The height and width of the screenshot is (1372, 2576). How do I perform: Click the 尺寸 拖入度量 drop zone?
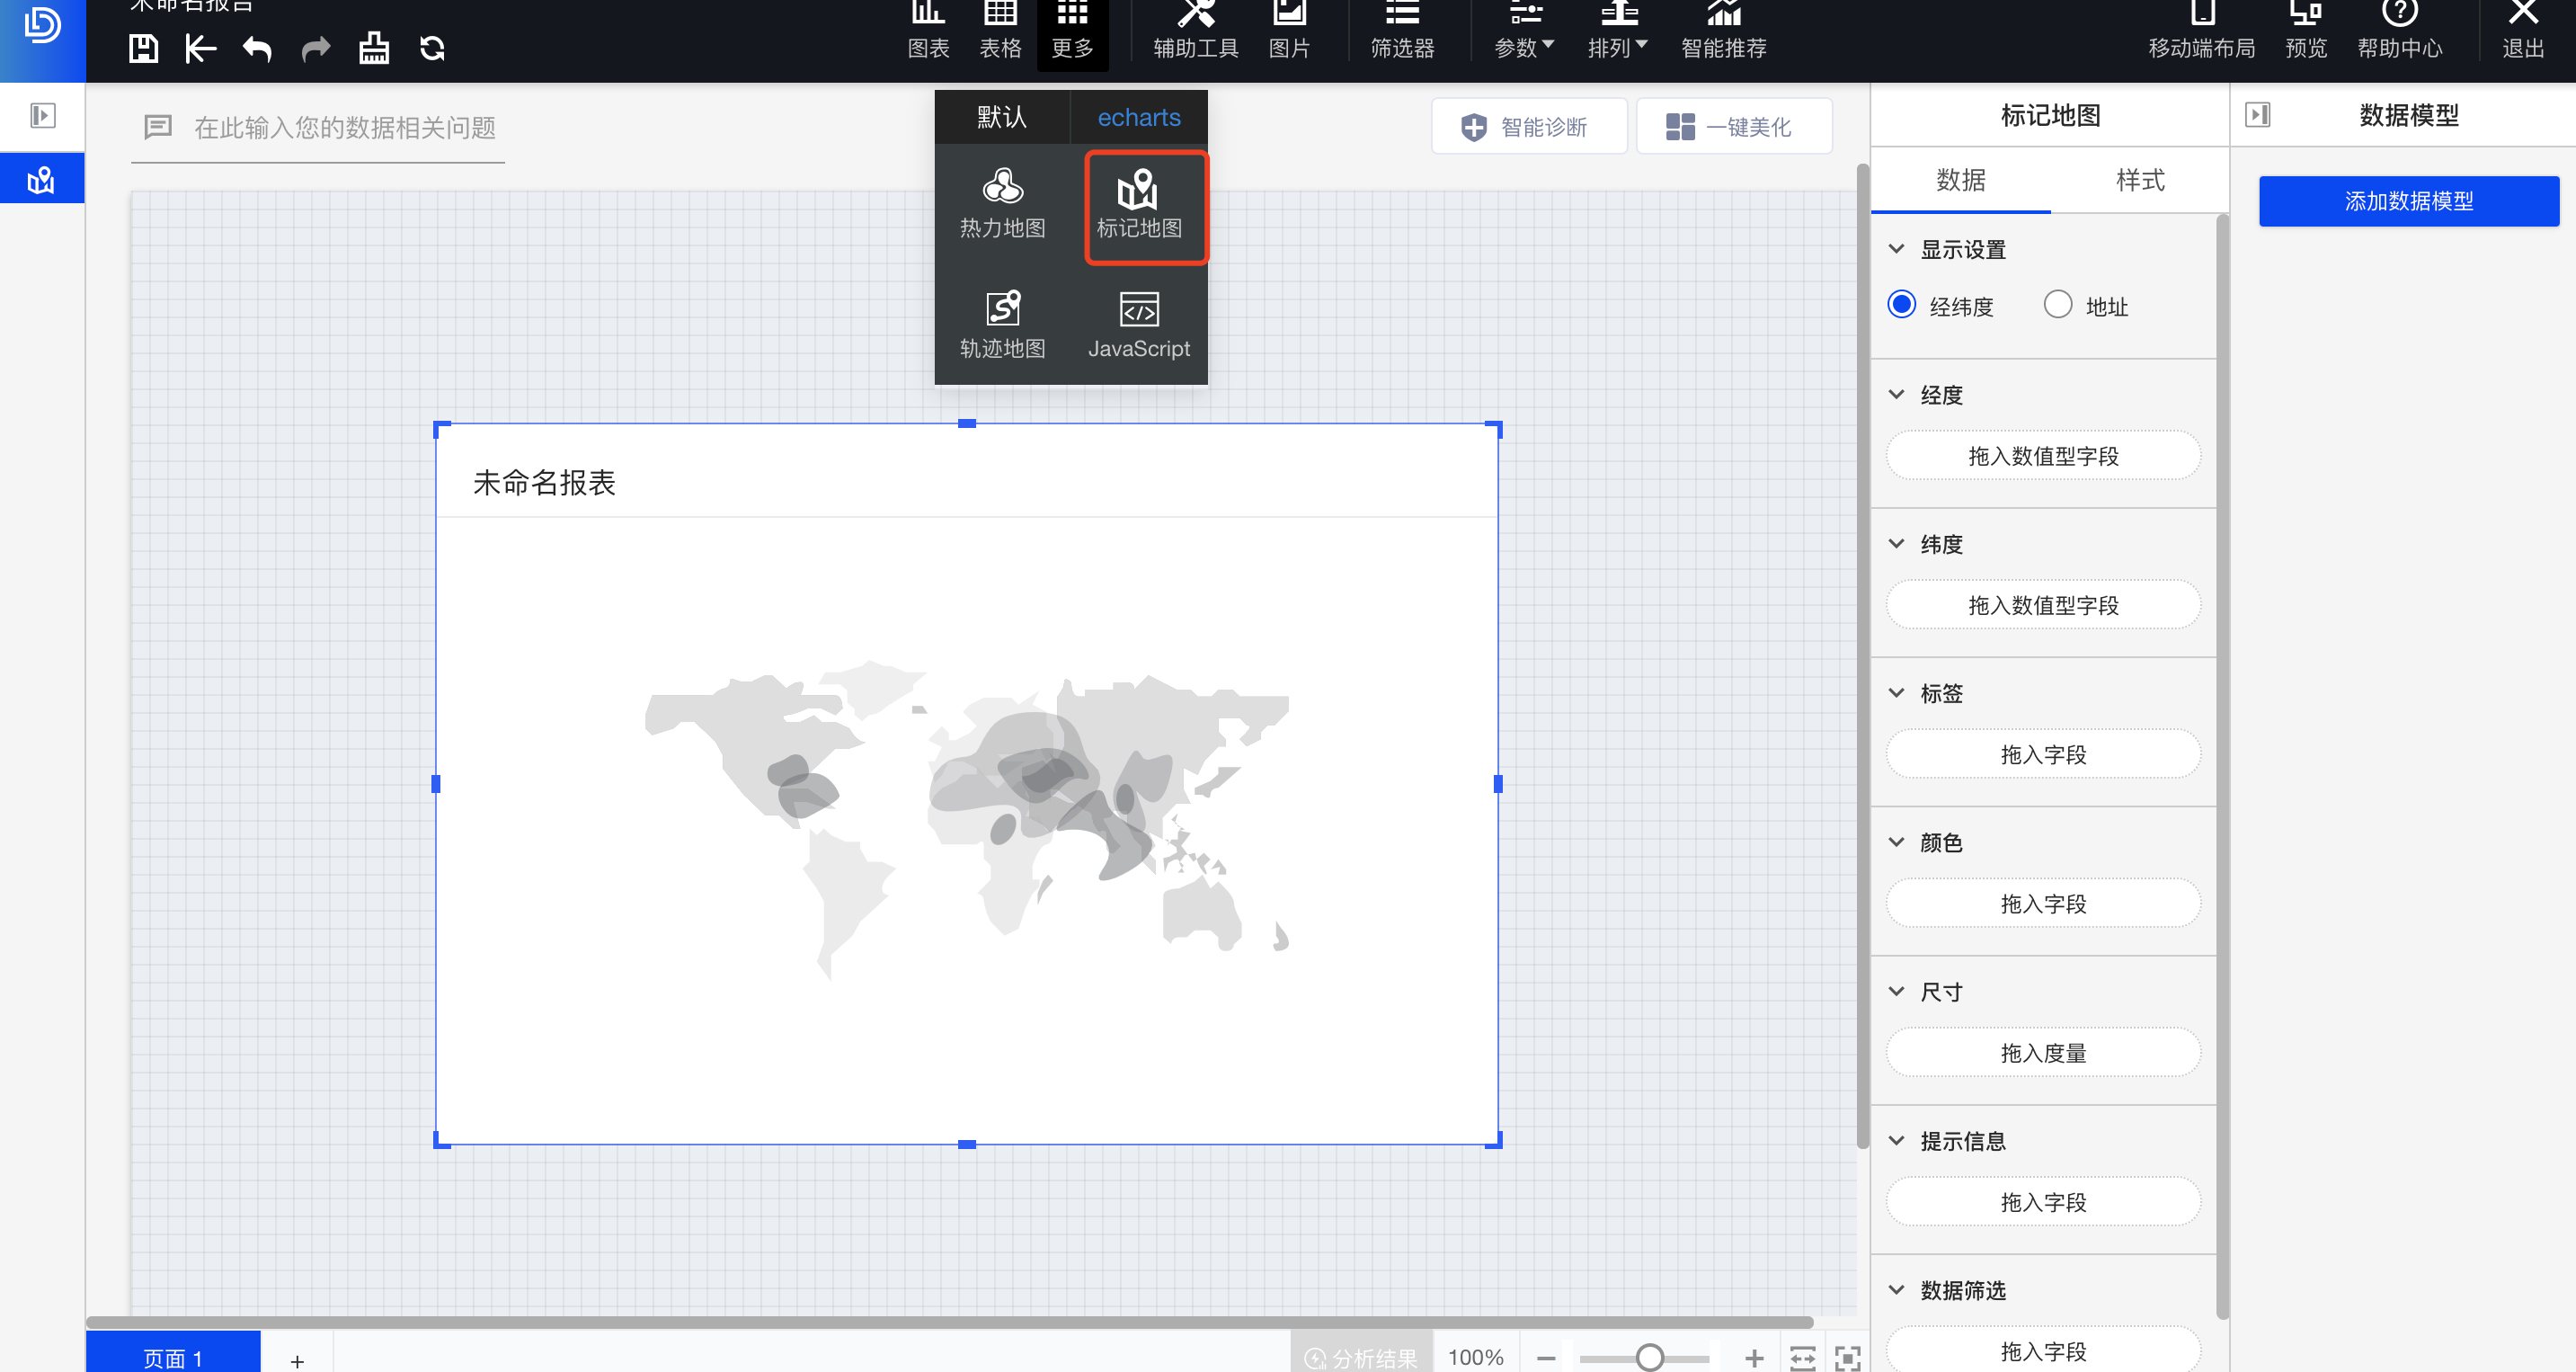click(2043, 1052)
